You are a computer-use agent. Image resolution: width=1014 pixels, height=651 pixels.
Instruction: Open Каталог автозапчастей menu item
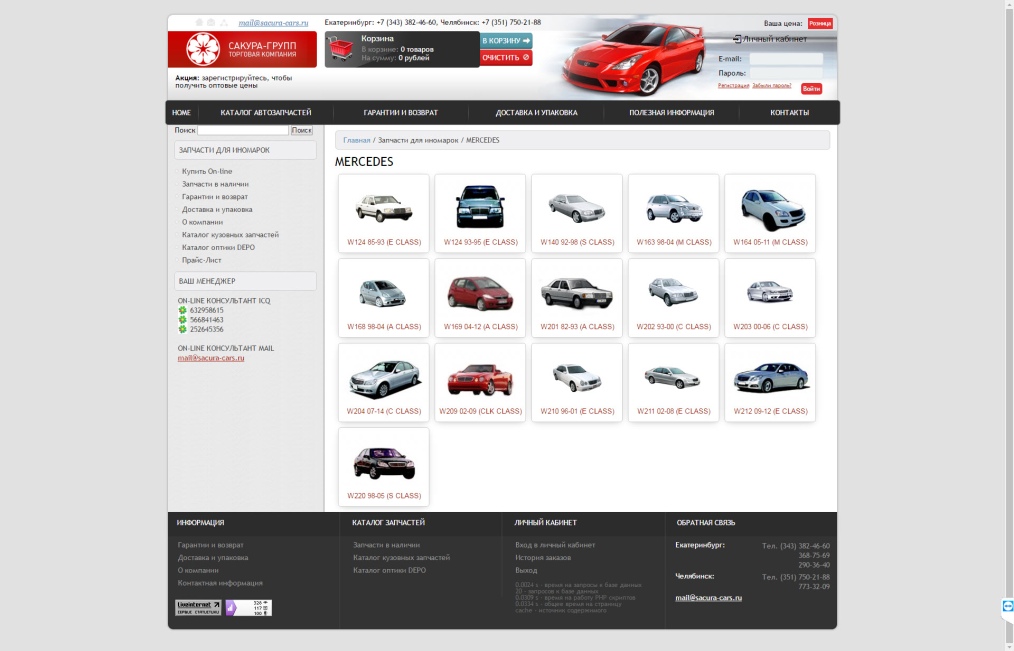coord(266,112)
